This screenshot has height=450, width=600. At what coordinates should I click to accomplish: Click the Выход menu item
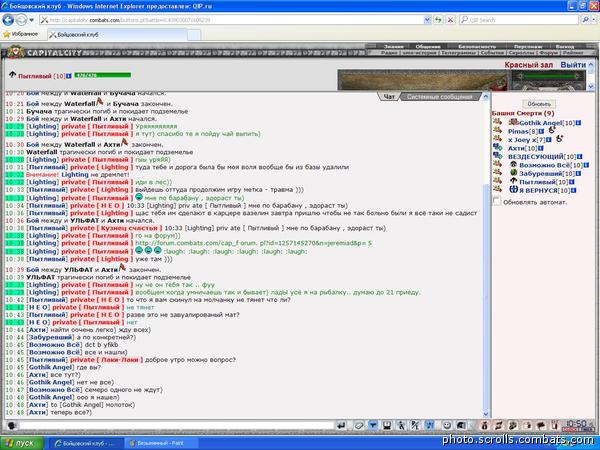(x=565, y=47)
